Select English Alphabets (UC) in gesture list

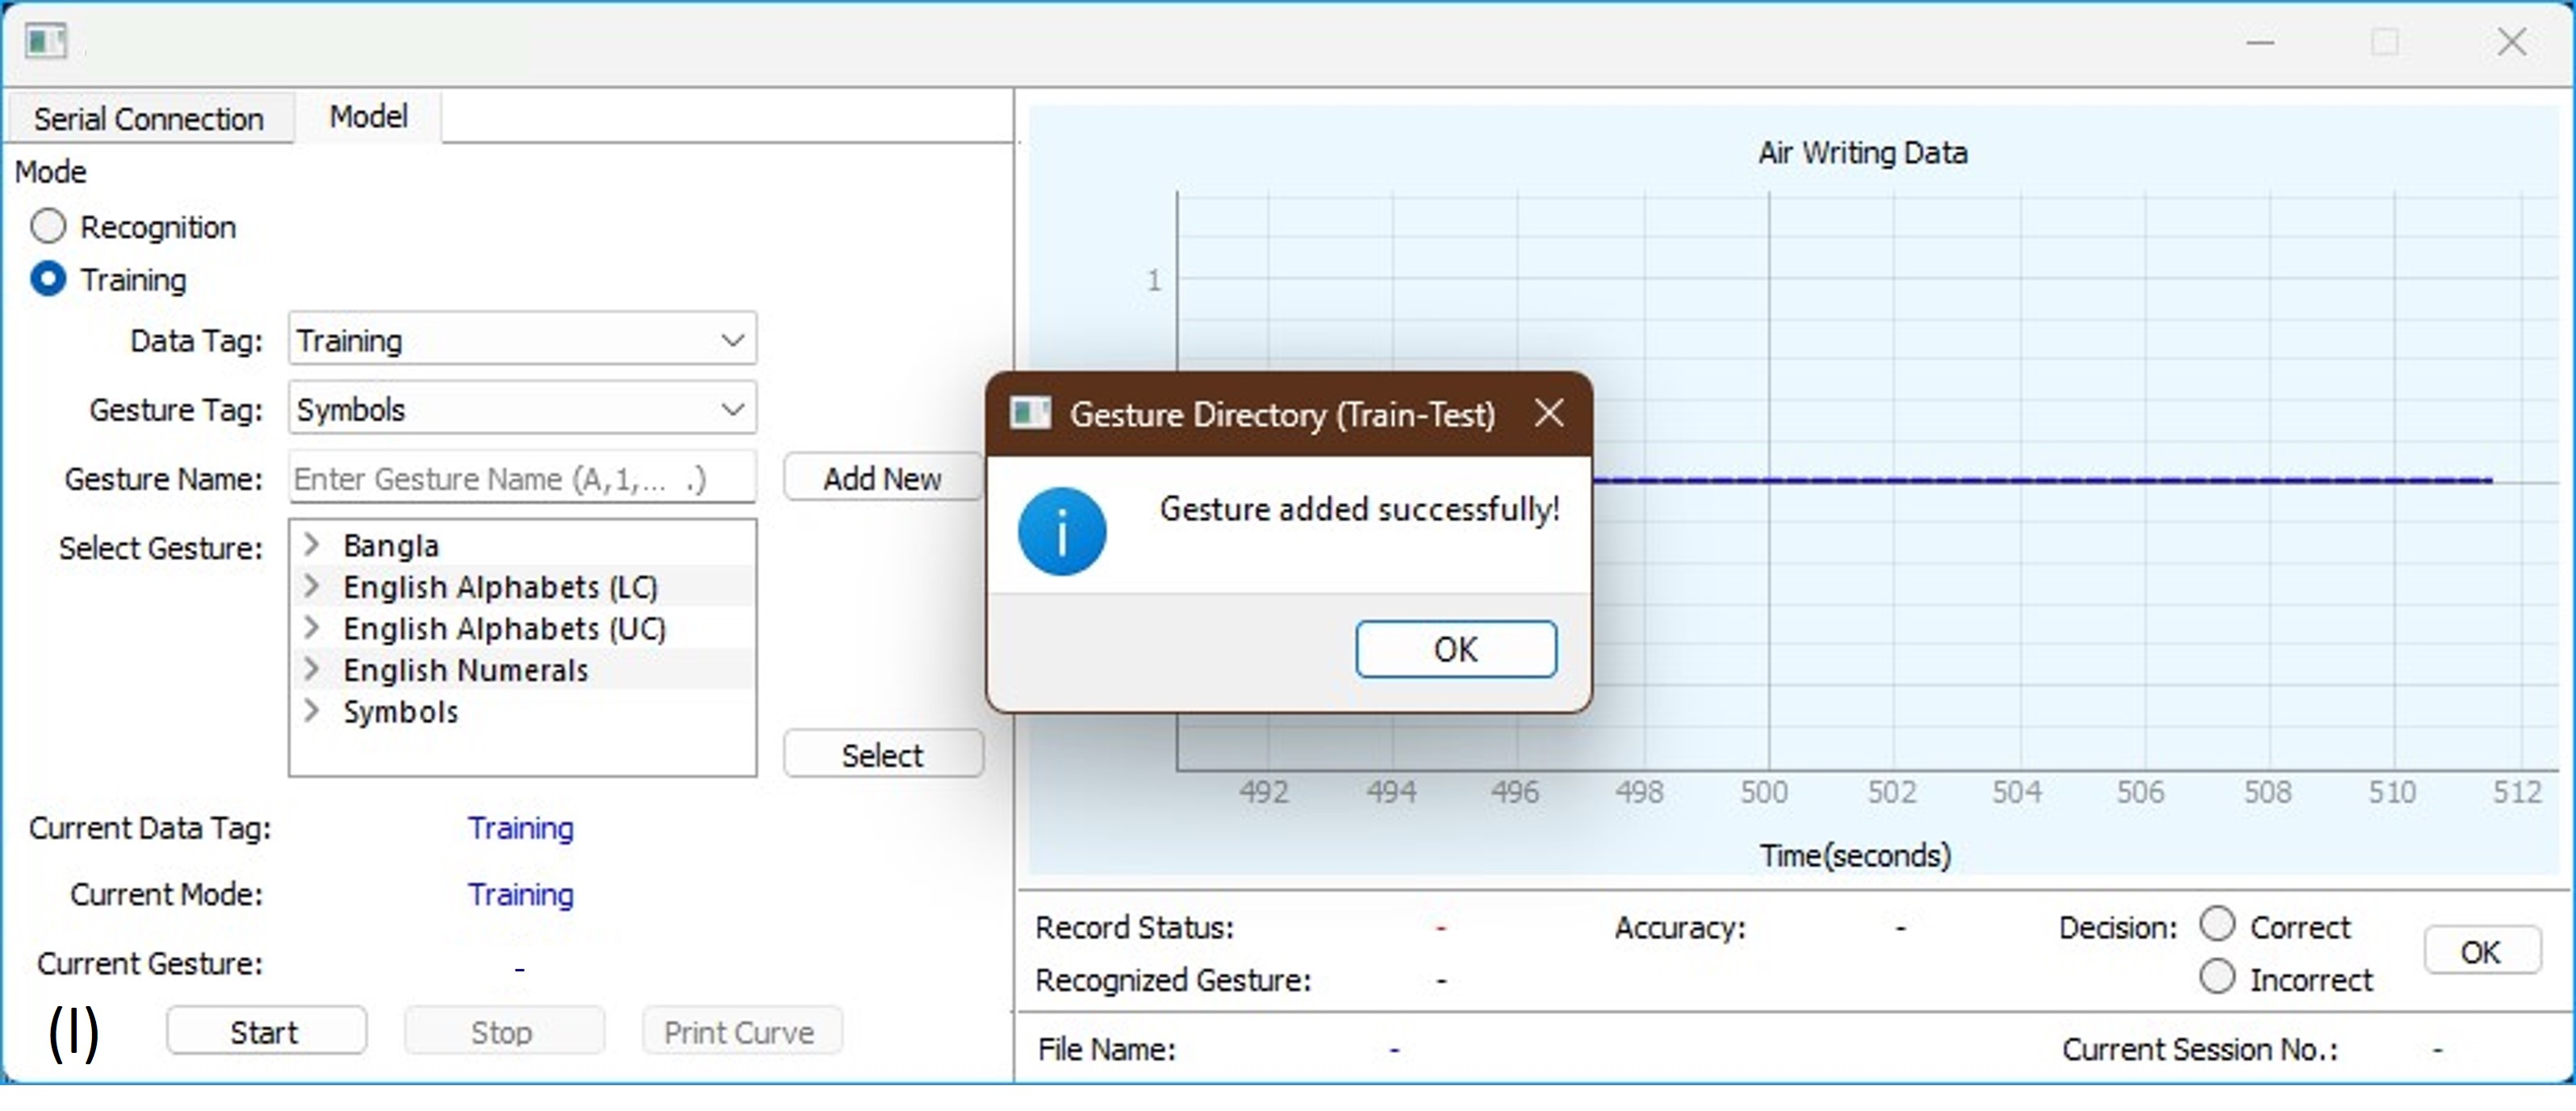(504, 628)
